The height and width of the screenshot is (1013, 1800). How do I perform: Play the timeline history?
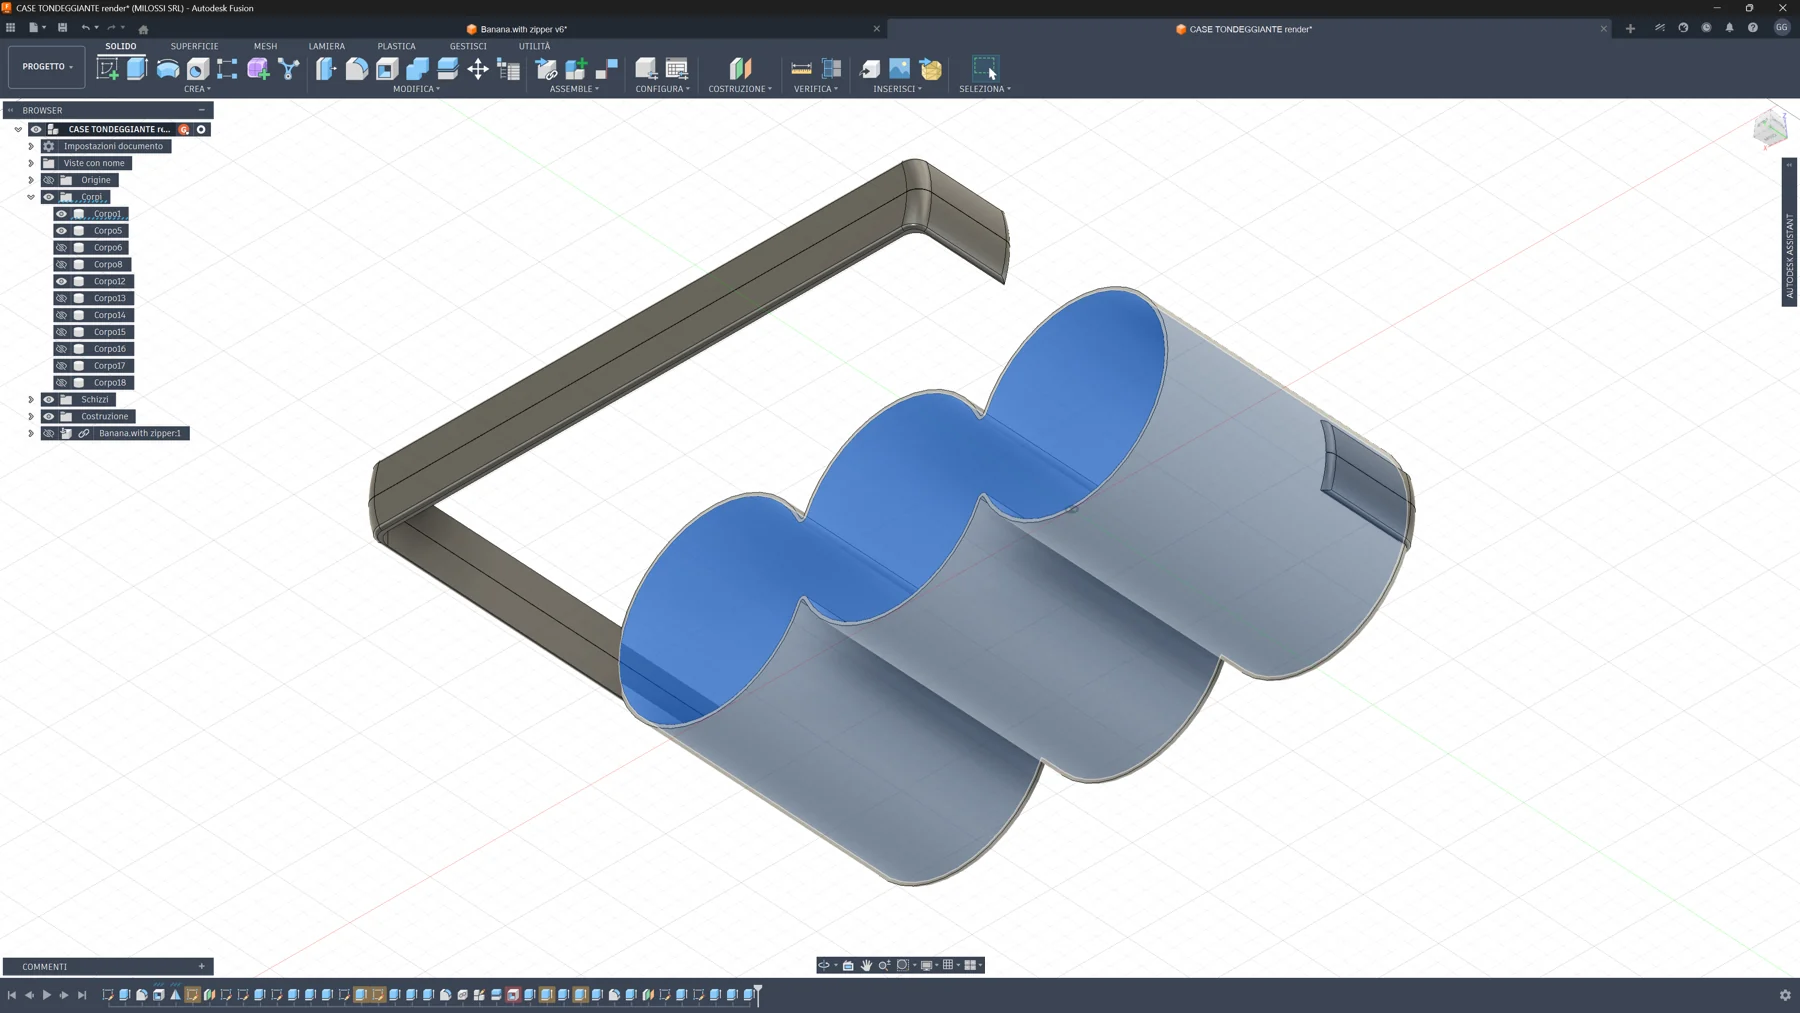pos(46,995)
